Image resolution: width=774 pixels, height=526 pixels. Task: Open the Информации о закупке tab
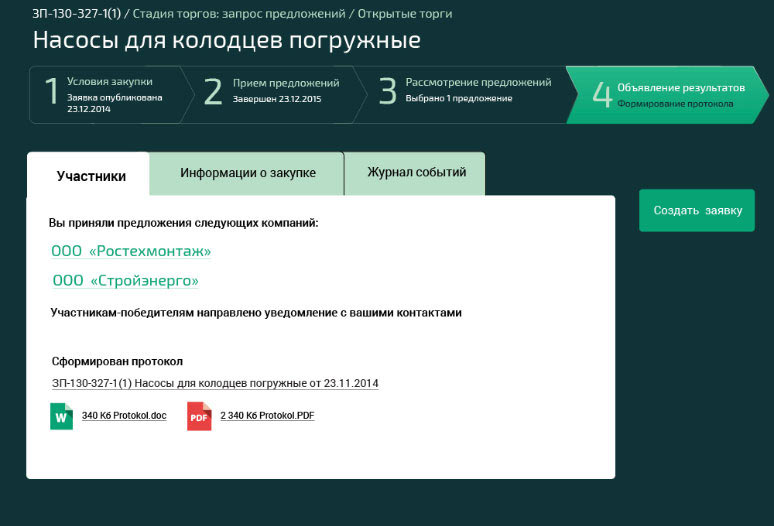[247, 173]
